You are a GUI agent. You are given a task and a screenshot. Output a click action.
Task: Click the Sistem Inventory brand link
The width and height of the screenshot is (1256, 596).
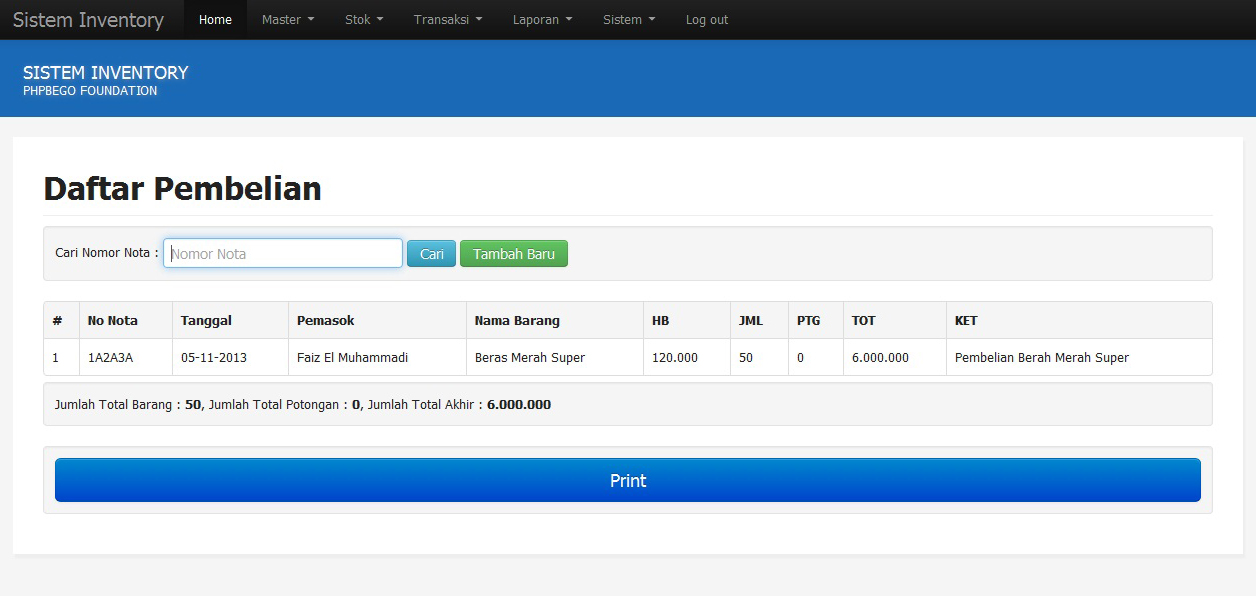(x=88, y=20)
